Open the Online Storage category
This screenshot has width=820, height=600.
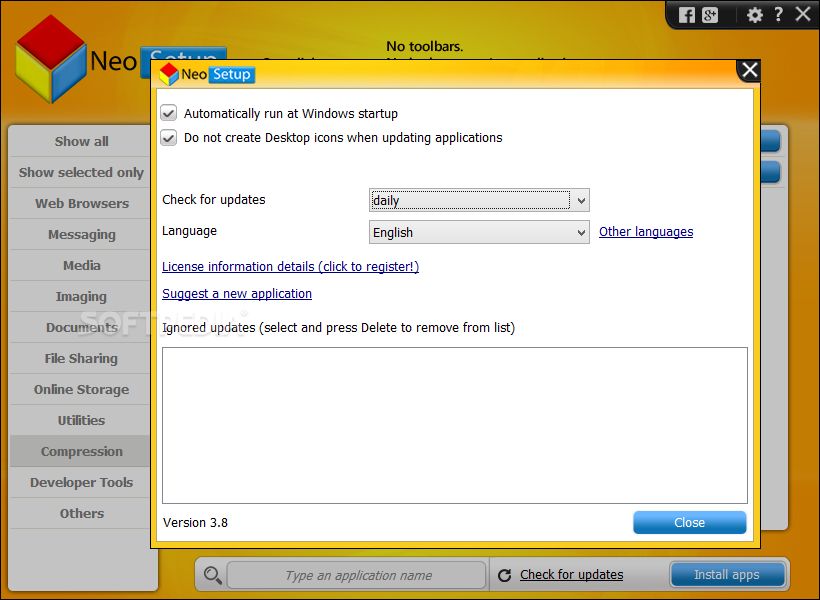(x=81, y=390)
